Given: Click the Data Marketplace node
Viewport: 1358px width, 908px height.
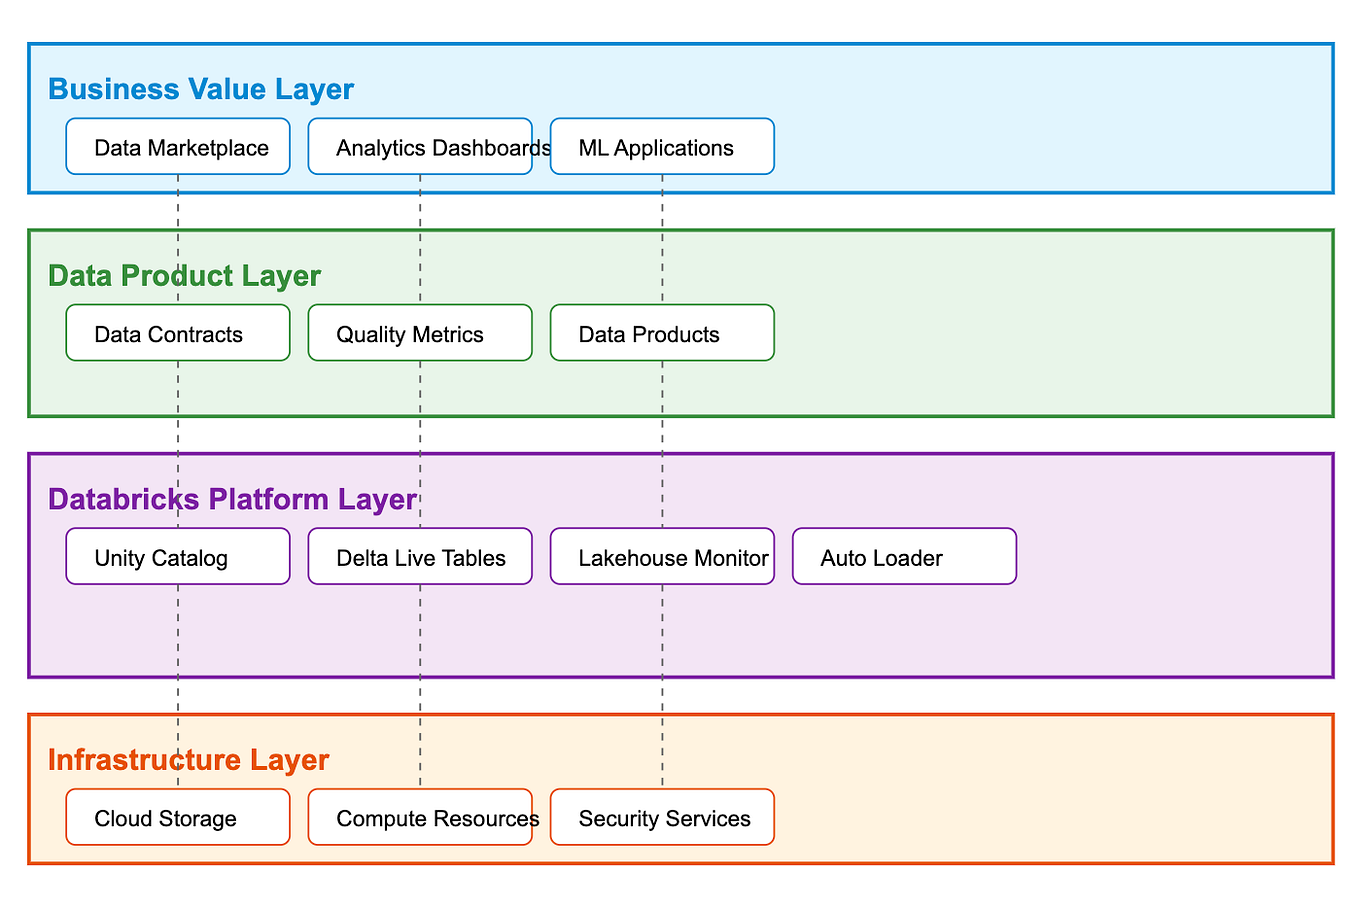Looking at the screenshot, I should (x=178, y=147).
